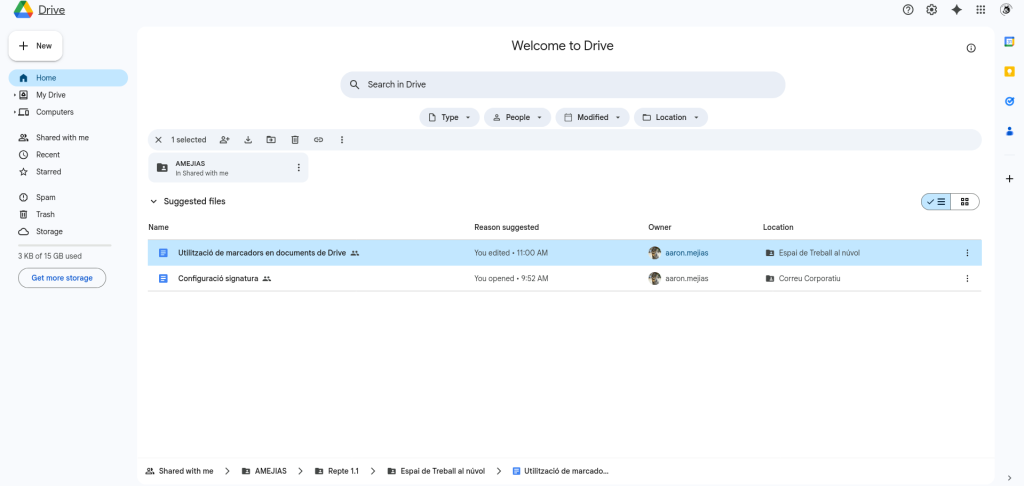Click the Search in Drive field
This screenshot has width=1024, height=486.
tap(562, 85)
